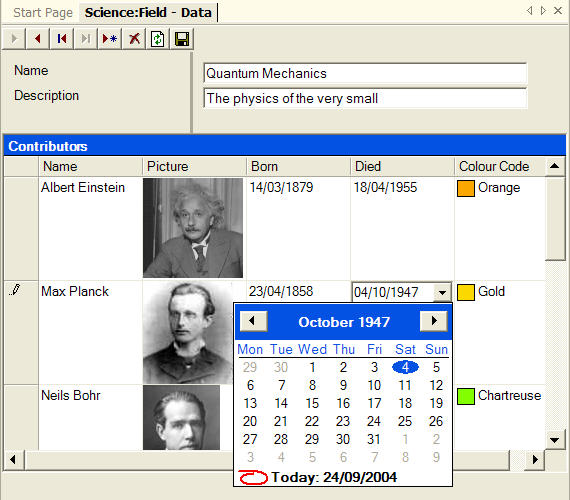Sort by Colour Code column header
The height and width of the screenshot is (500, 570).
click(500, 167)
